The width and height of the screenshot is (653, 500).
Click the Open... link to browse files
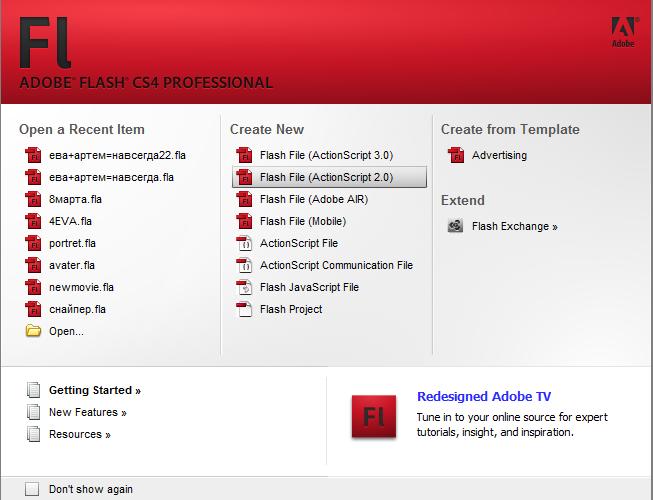(x=66, y=331)
